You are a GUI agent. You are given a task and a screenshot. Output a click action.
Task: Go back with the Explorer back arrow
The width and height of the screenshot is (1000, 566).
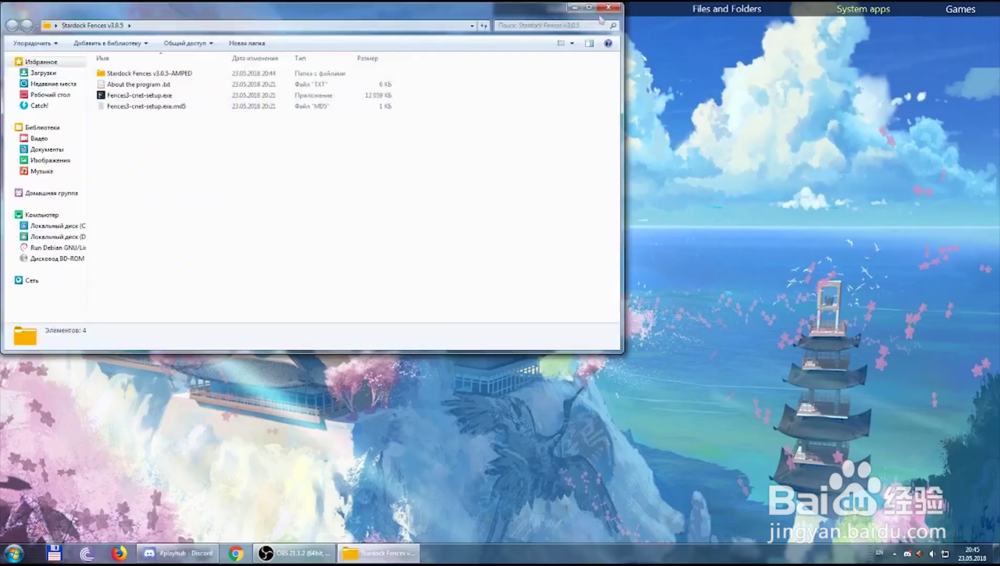[12, 26]
